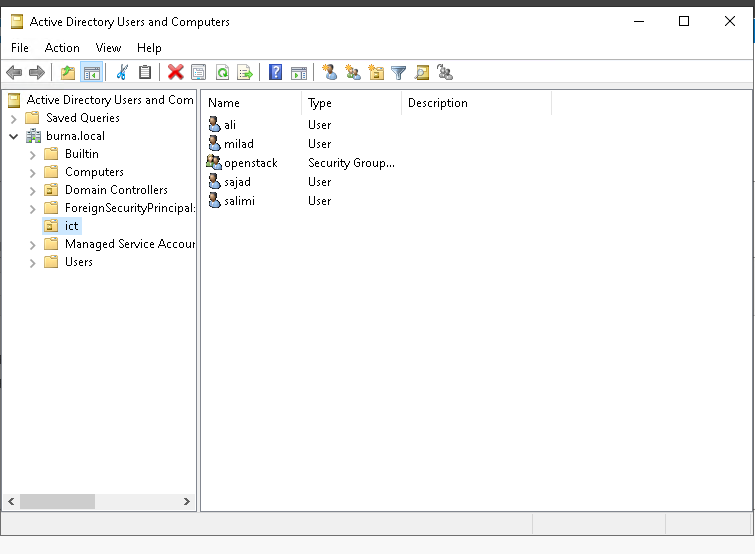Click the Create new user icon

point(329,72)
